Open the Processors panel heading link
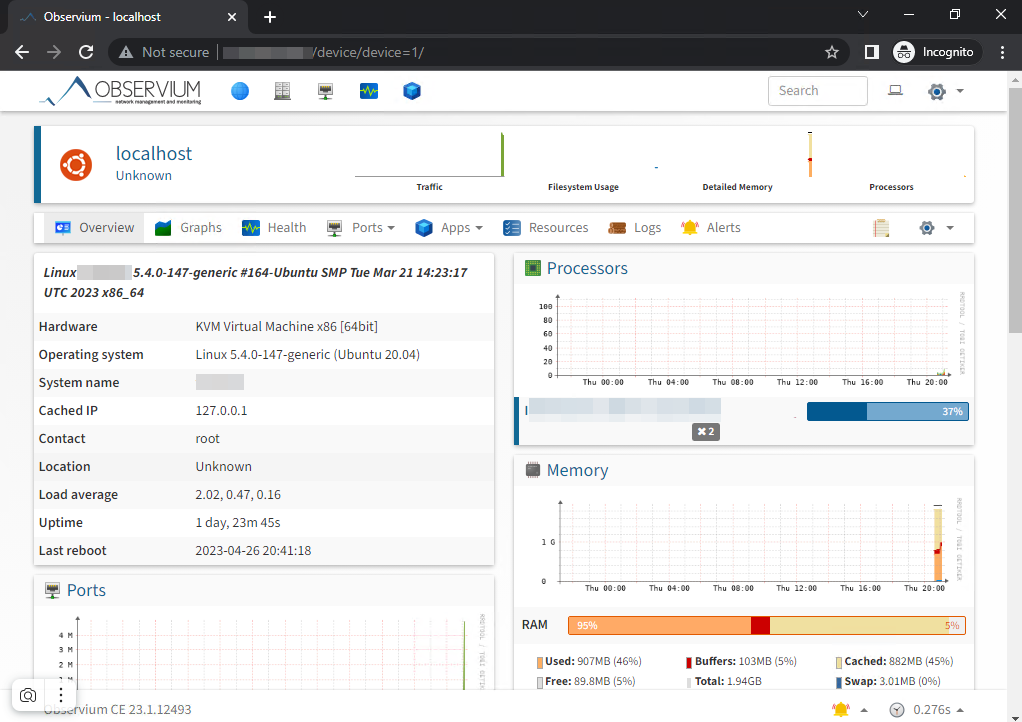 pos(587,268)
